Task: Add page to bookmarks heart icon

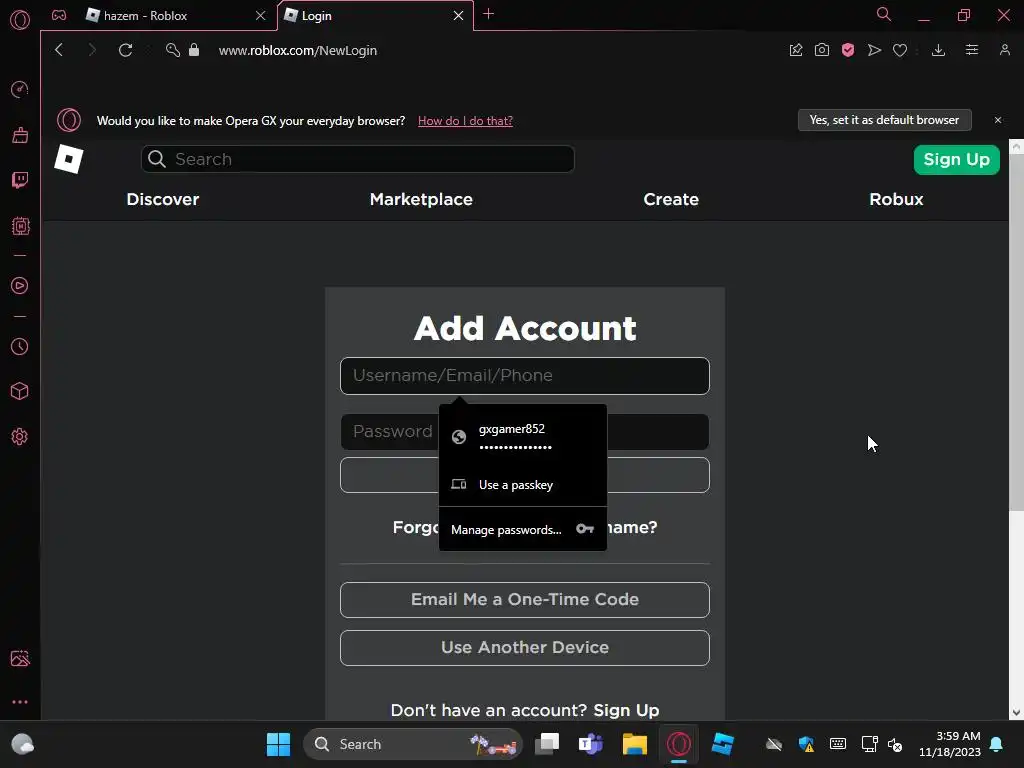Action: pos(900,50)
